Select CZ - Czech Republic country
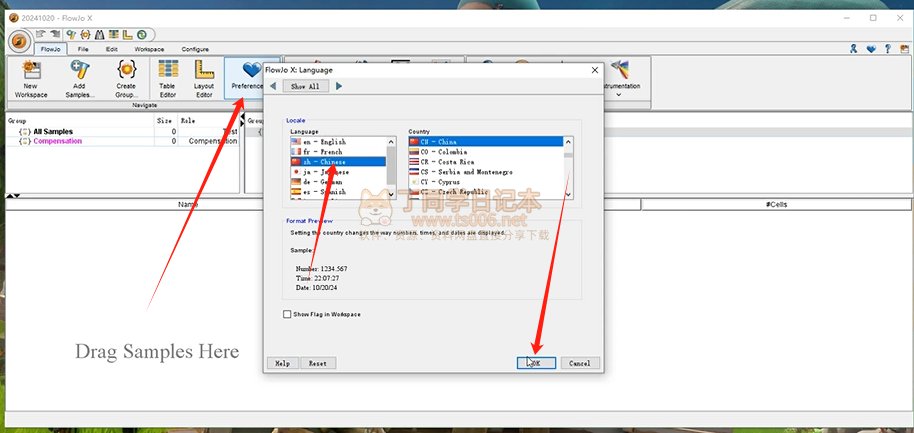Screen dimensions: 914x433 click(486, 192)
